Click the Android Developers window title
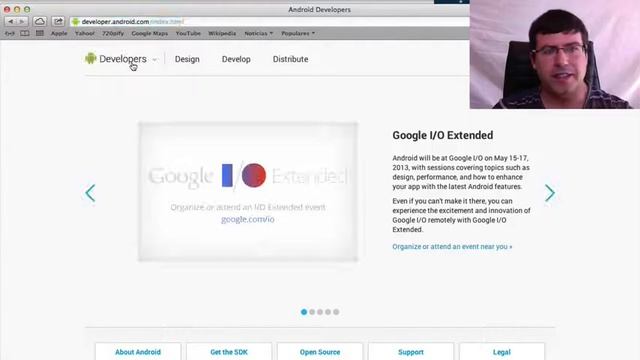Screen dimensions: 640x360 [x=319, y=9]
